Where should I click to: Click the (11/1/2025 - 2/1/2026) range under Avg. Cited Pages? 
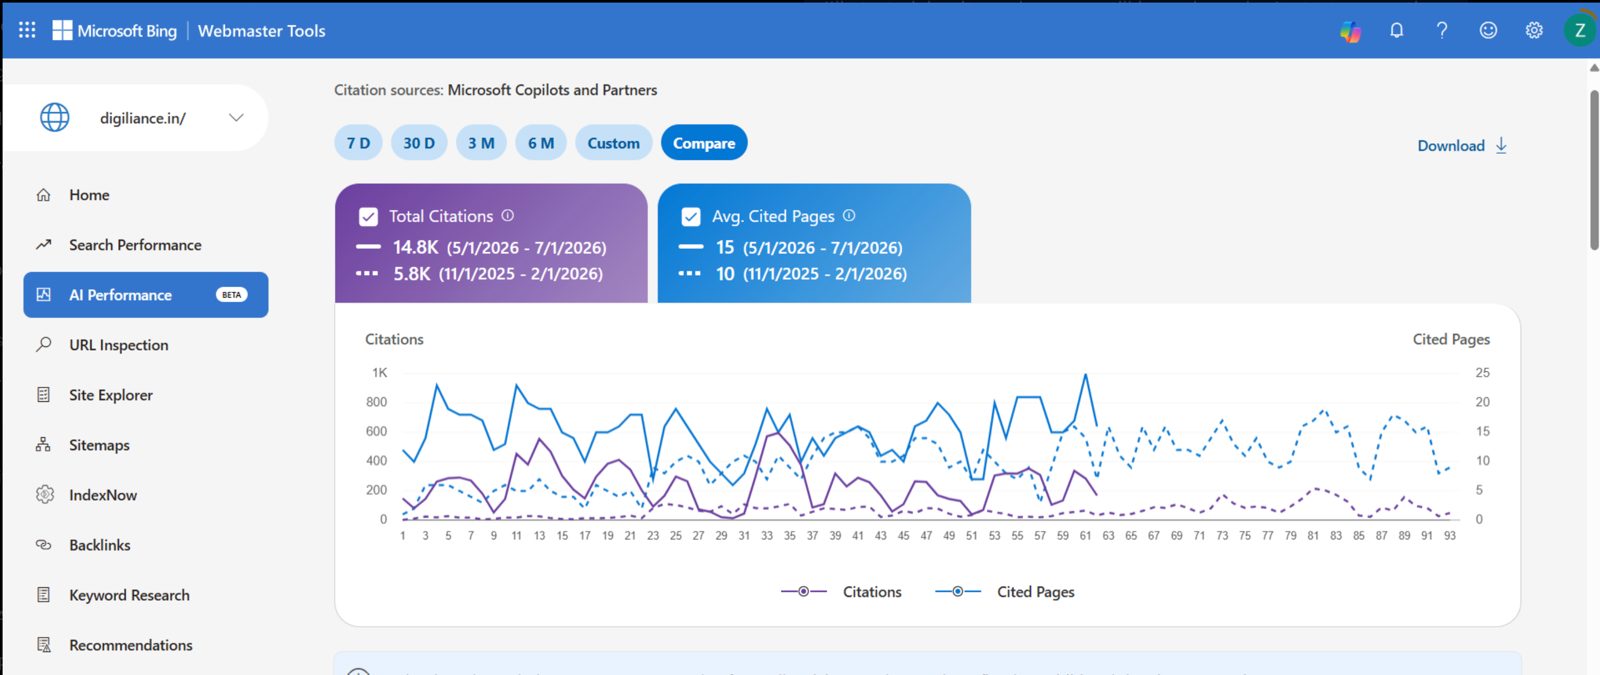tap(825, 274)
